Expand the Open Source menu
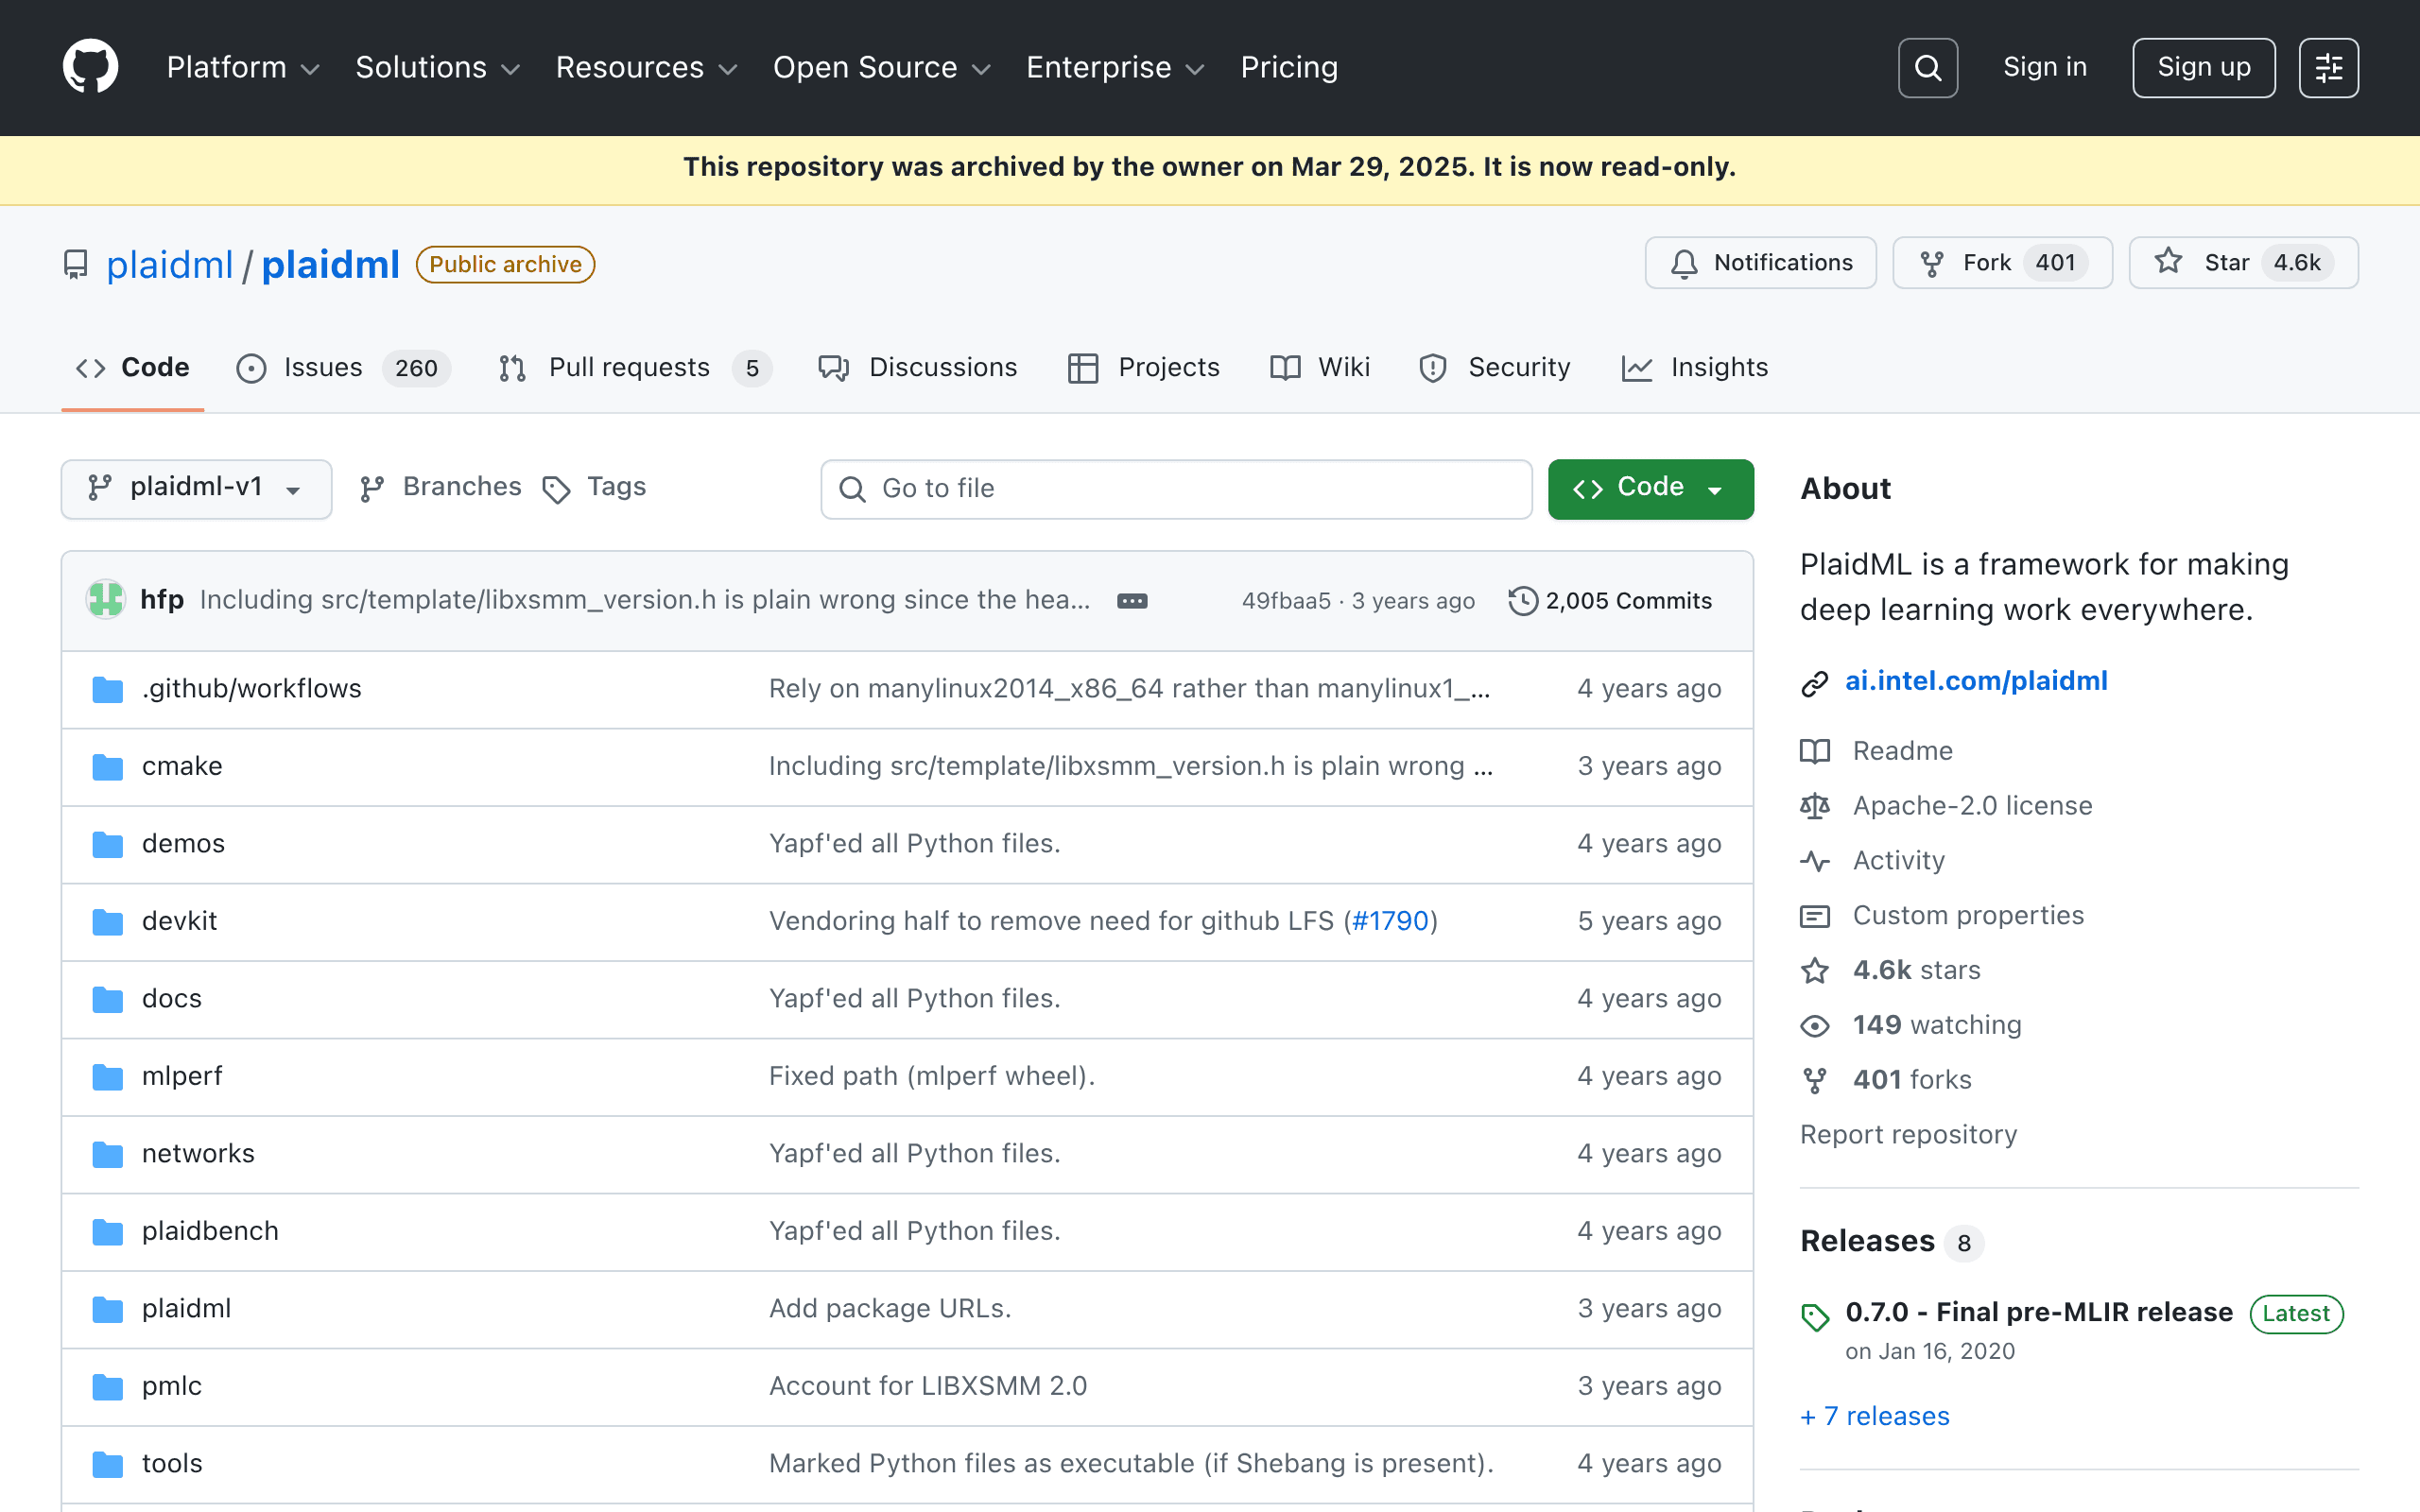The image size is (2420, 1512). (881, 67)
